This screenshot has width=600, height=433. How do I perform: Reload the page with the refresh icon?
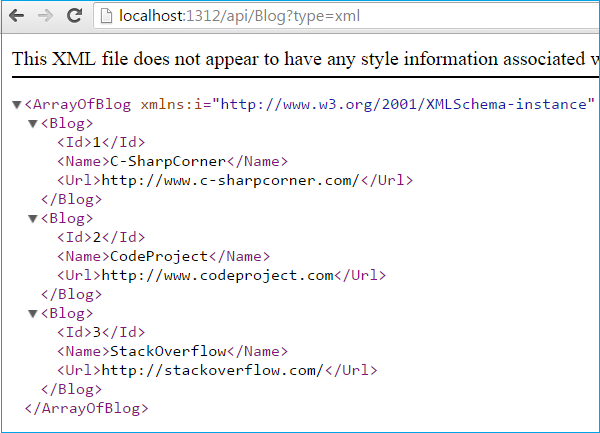click(x=74, y=15)
